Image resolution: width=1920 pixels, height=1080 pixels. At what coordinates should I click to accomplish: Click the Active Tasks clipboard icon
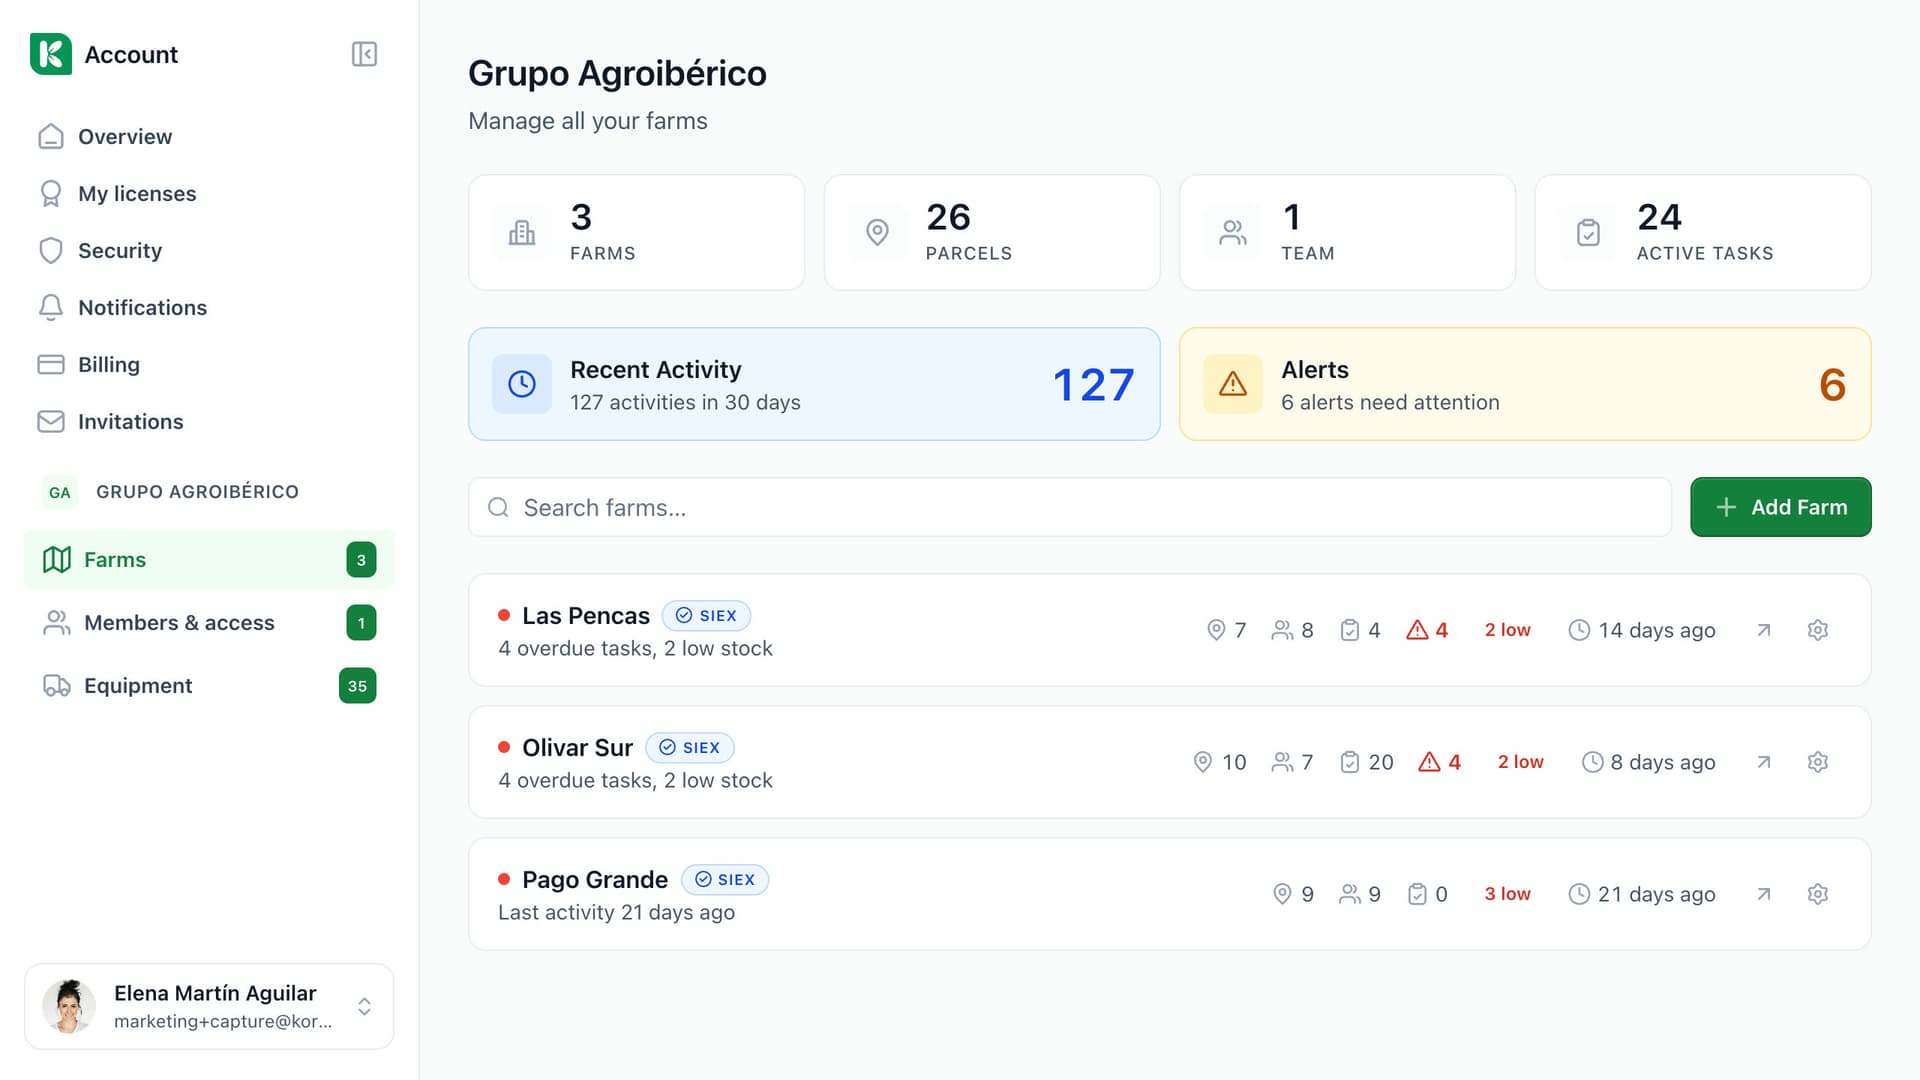[x=1588, y=233]
